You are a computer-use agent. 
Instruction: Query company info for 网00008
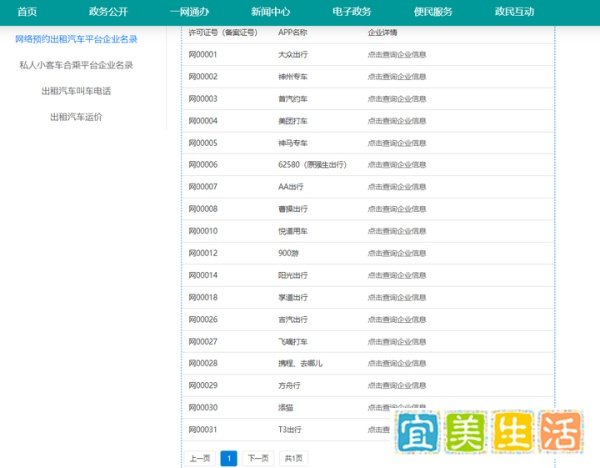pyautogui.click(x=397, y=209)
